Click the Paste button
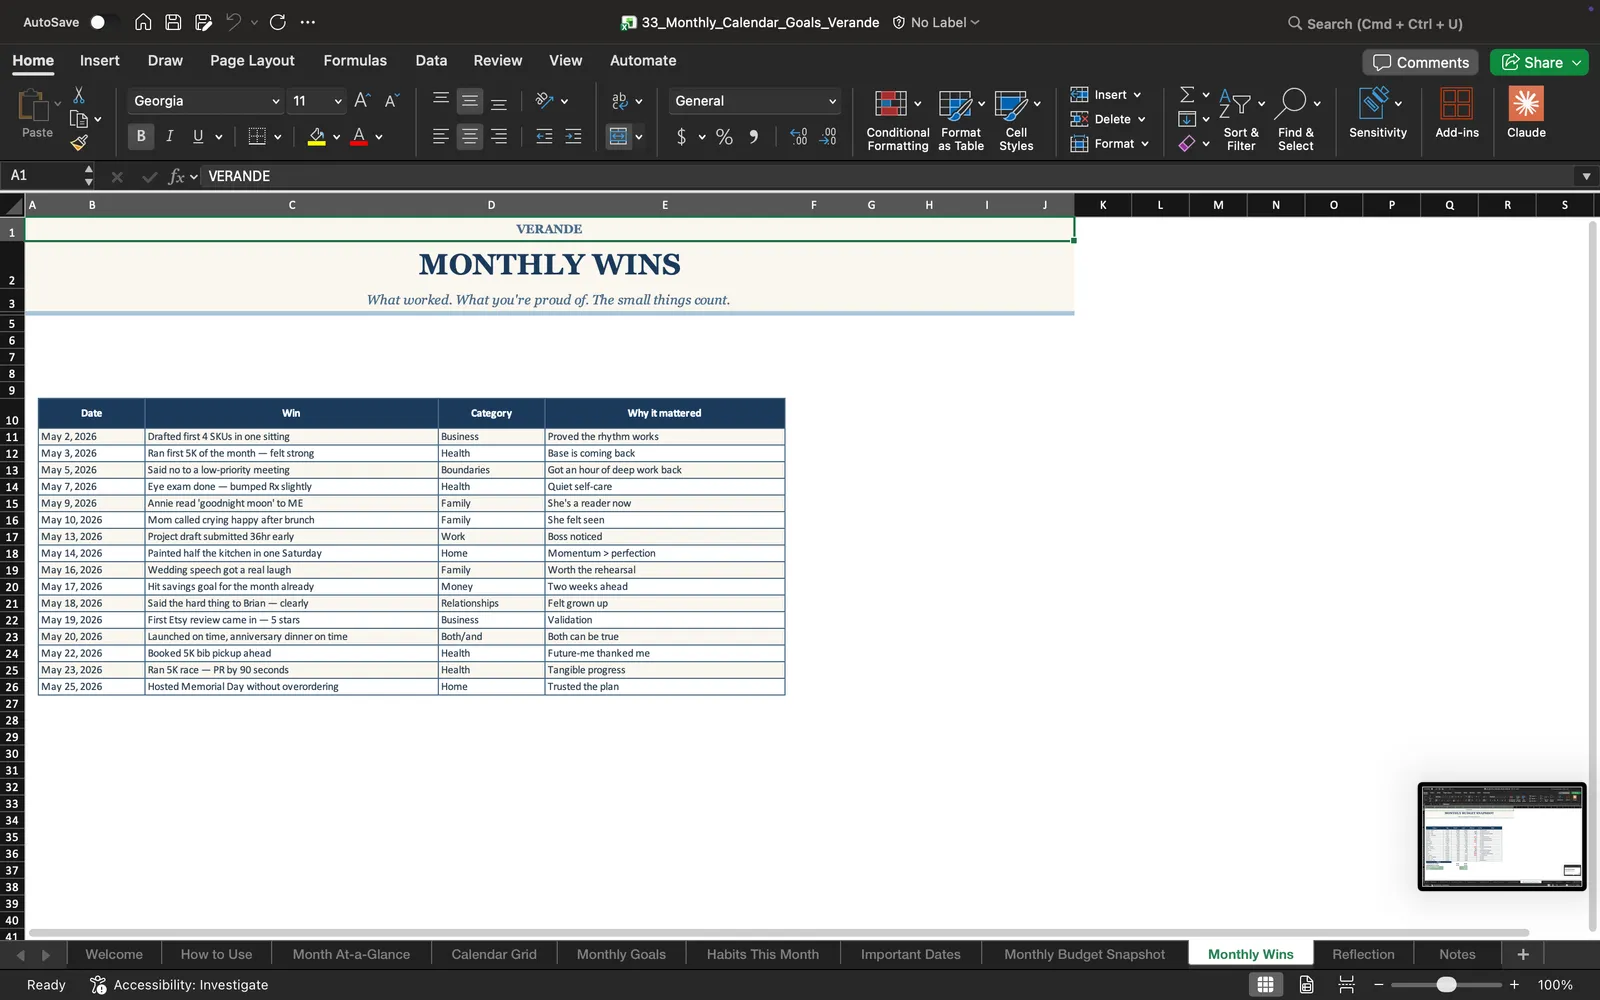This screenshot has width=1600, height=1000. (x=37, y=112)
